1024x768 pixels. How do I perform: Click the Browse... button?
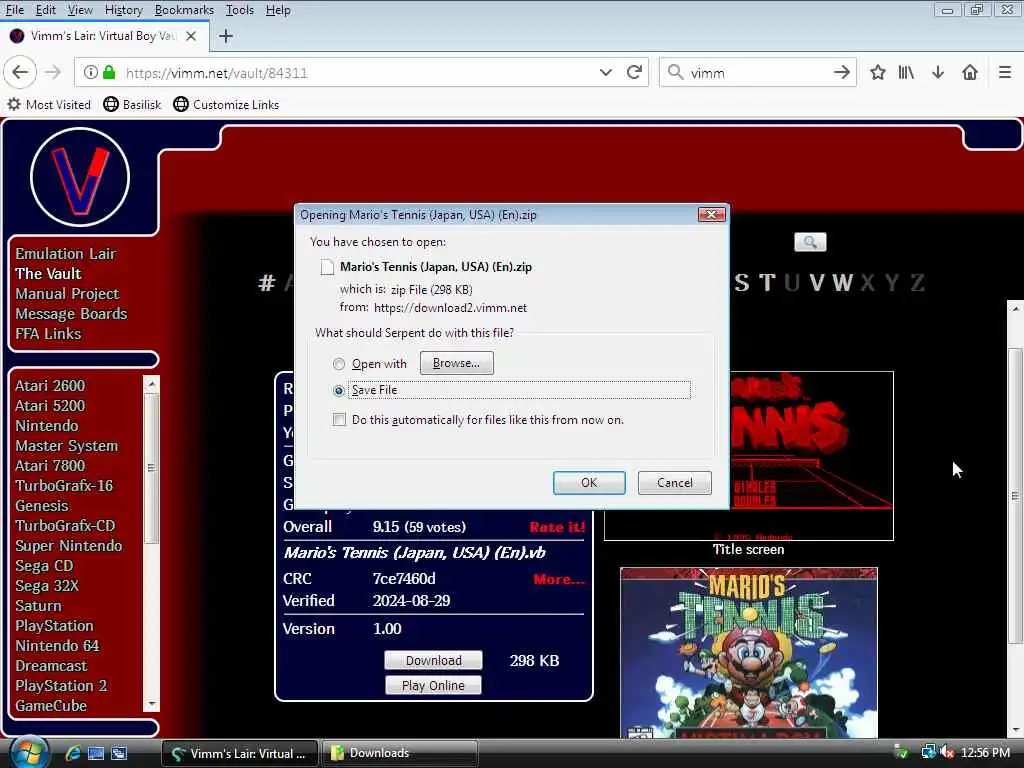pos(456,363)
